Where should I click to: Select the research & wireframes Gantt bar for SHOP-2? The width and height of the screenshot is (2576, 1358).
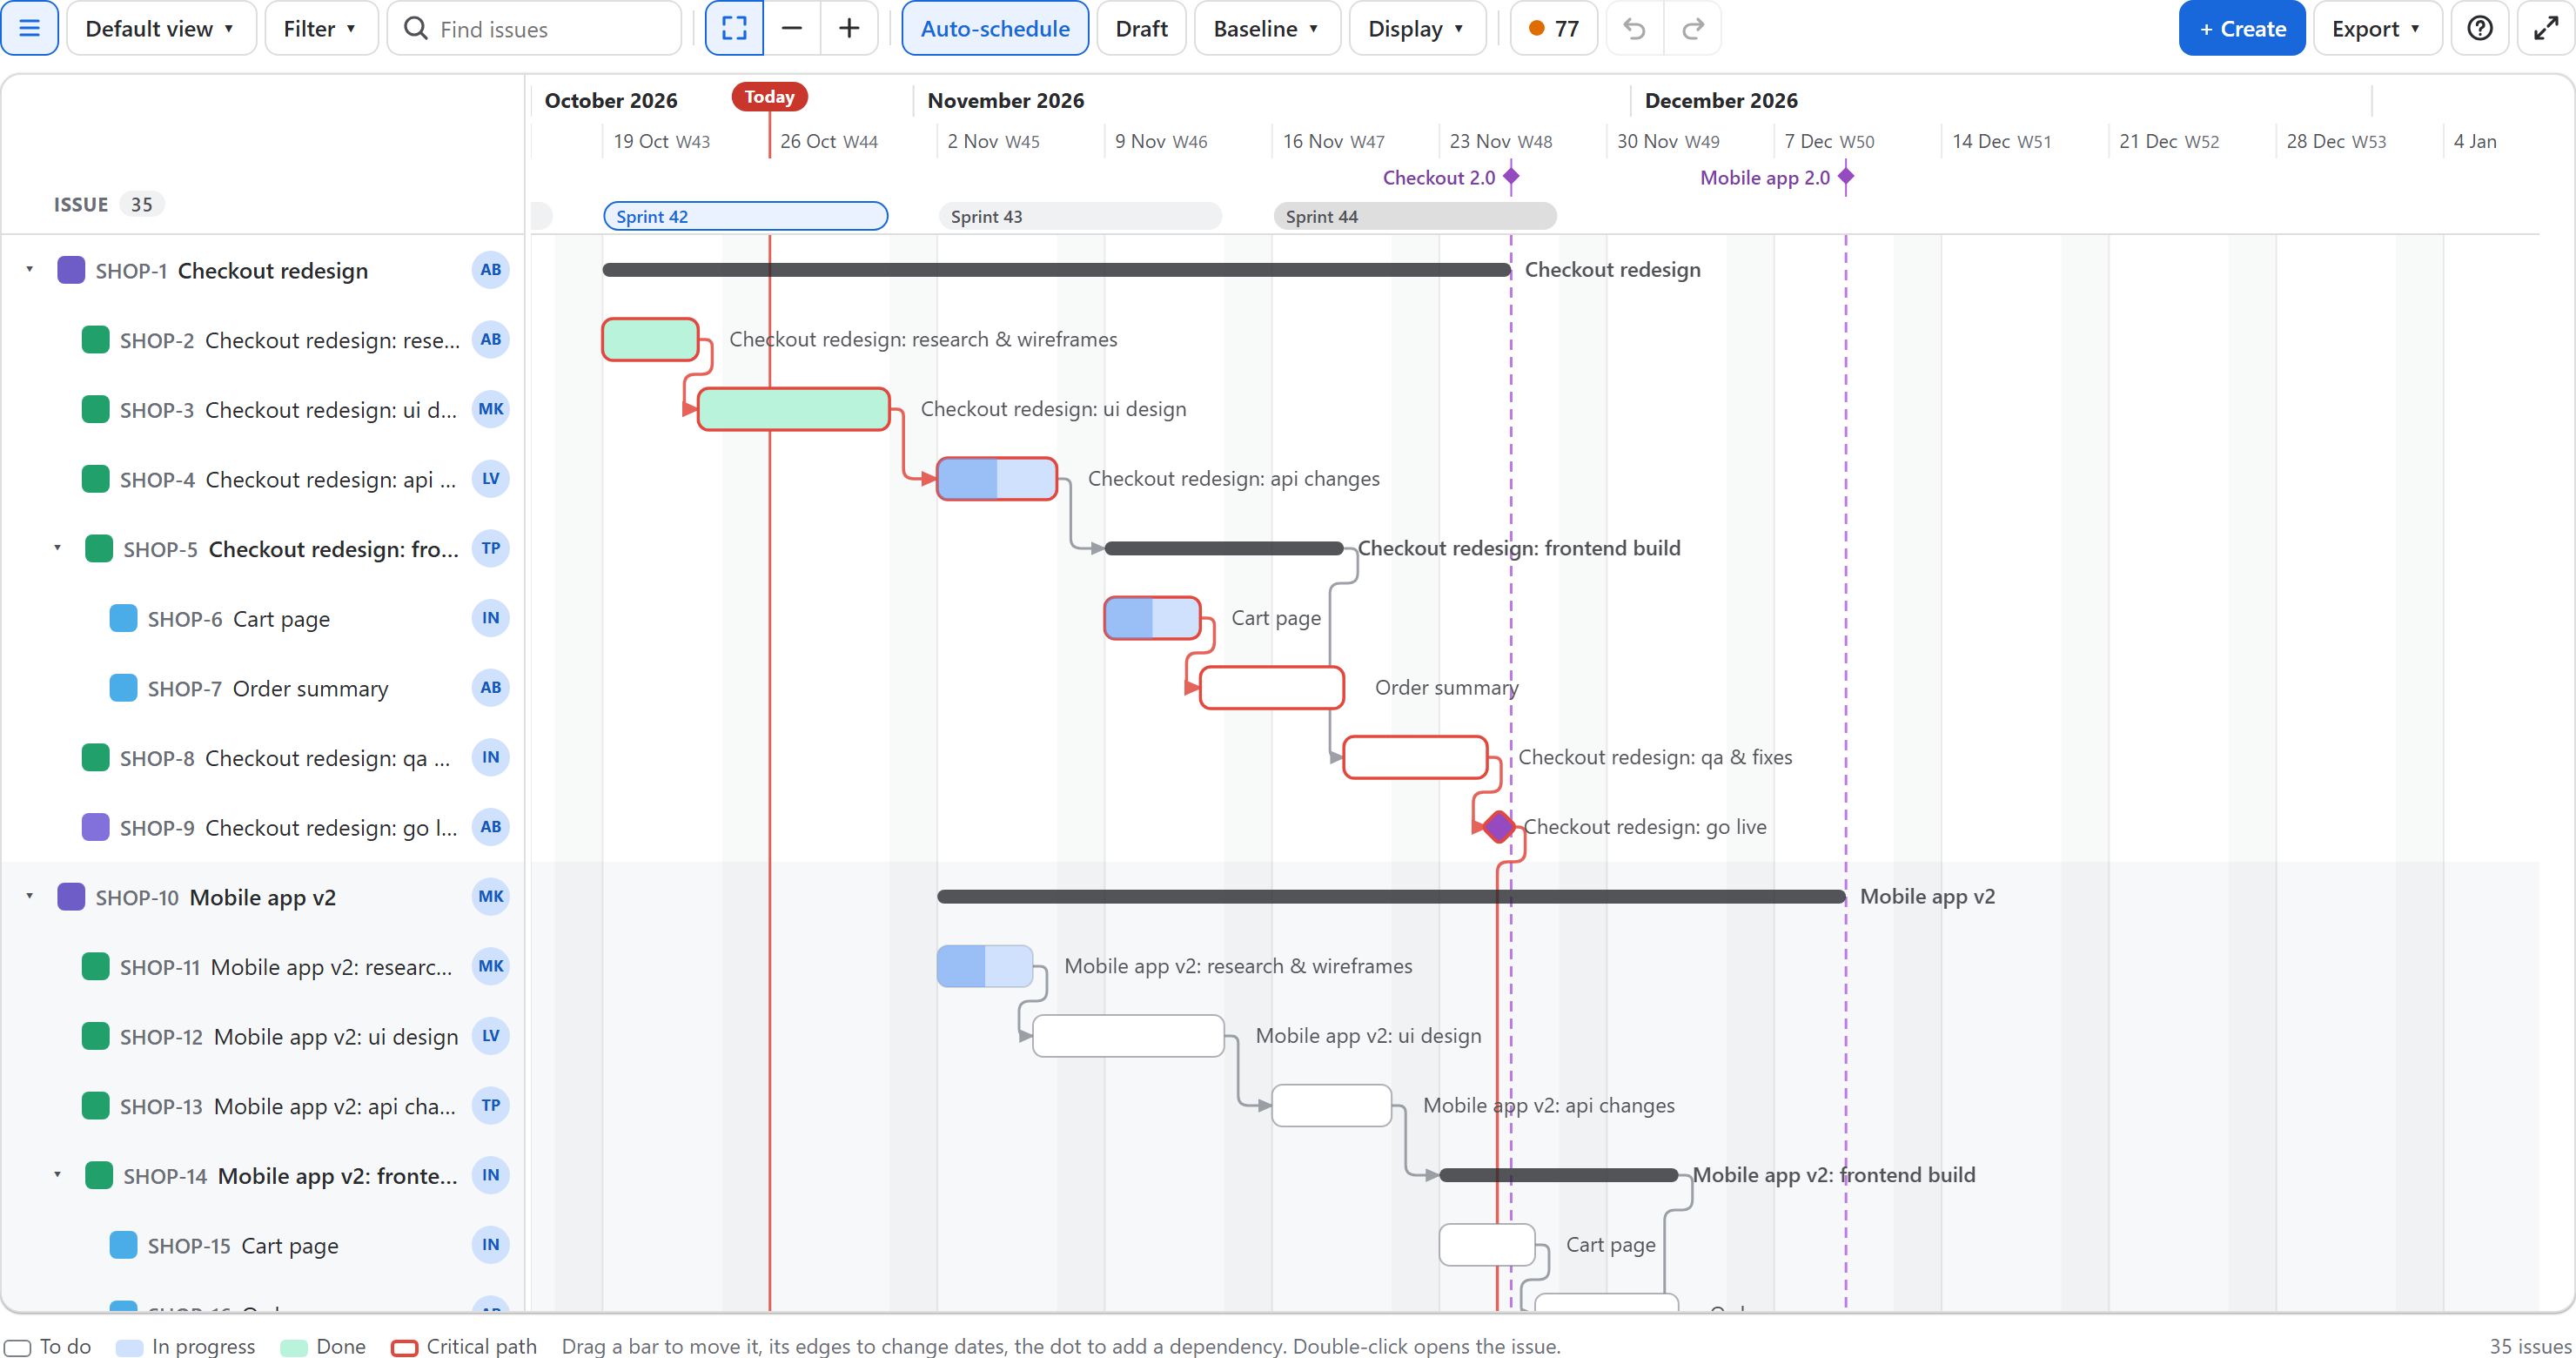tap(650, 340)
